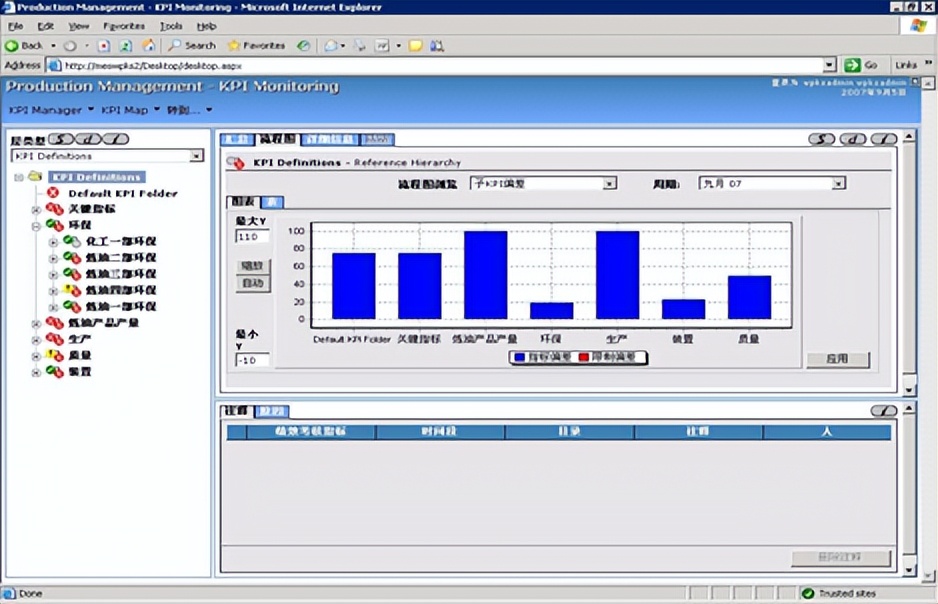Open the KPI Manager dropdown menu

click(51, 110)
